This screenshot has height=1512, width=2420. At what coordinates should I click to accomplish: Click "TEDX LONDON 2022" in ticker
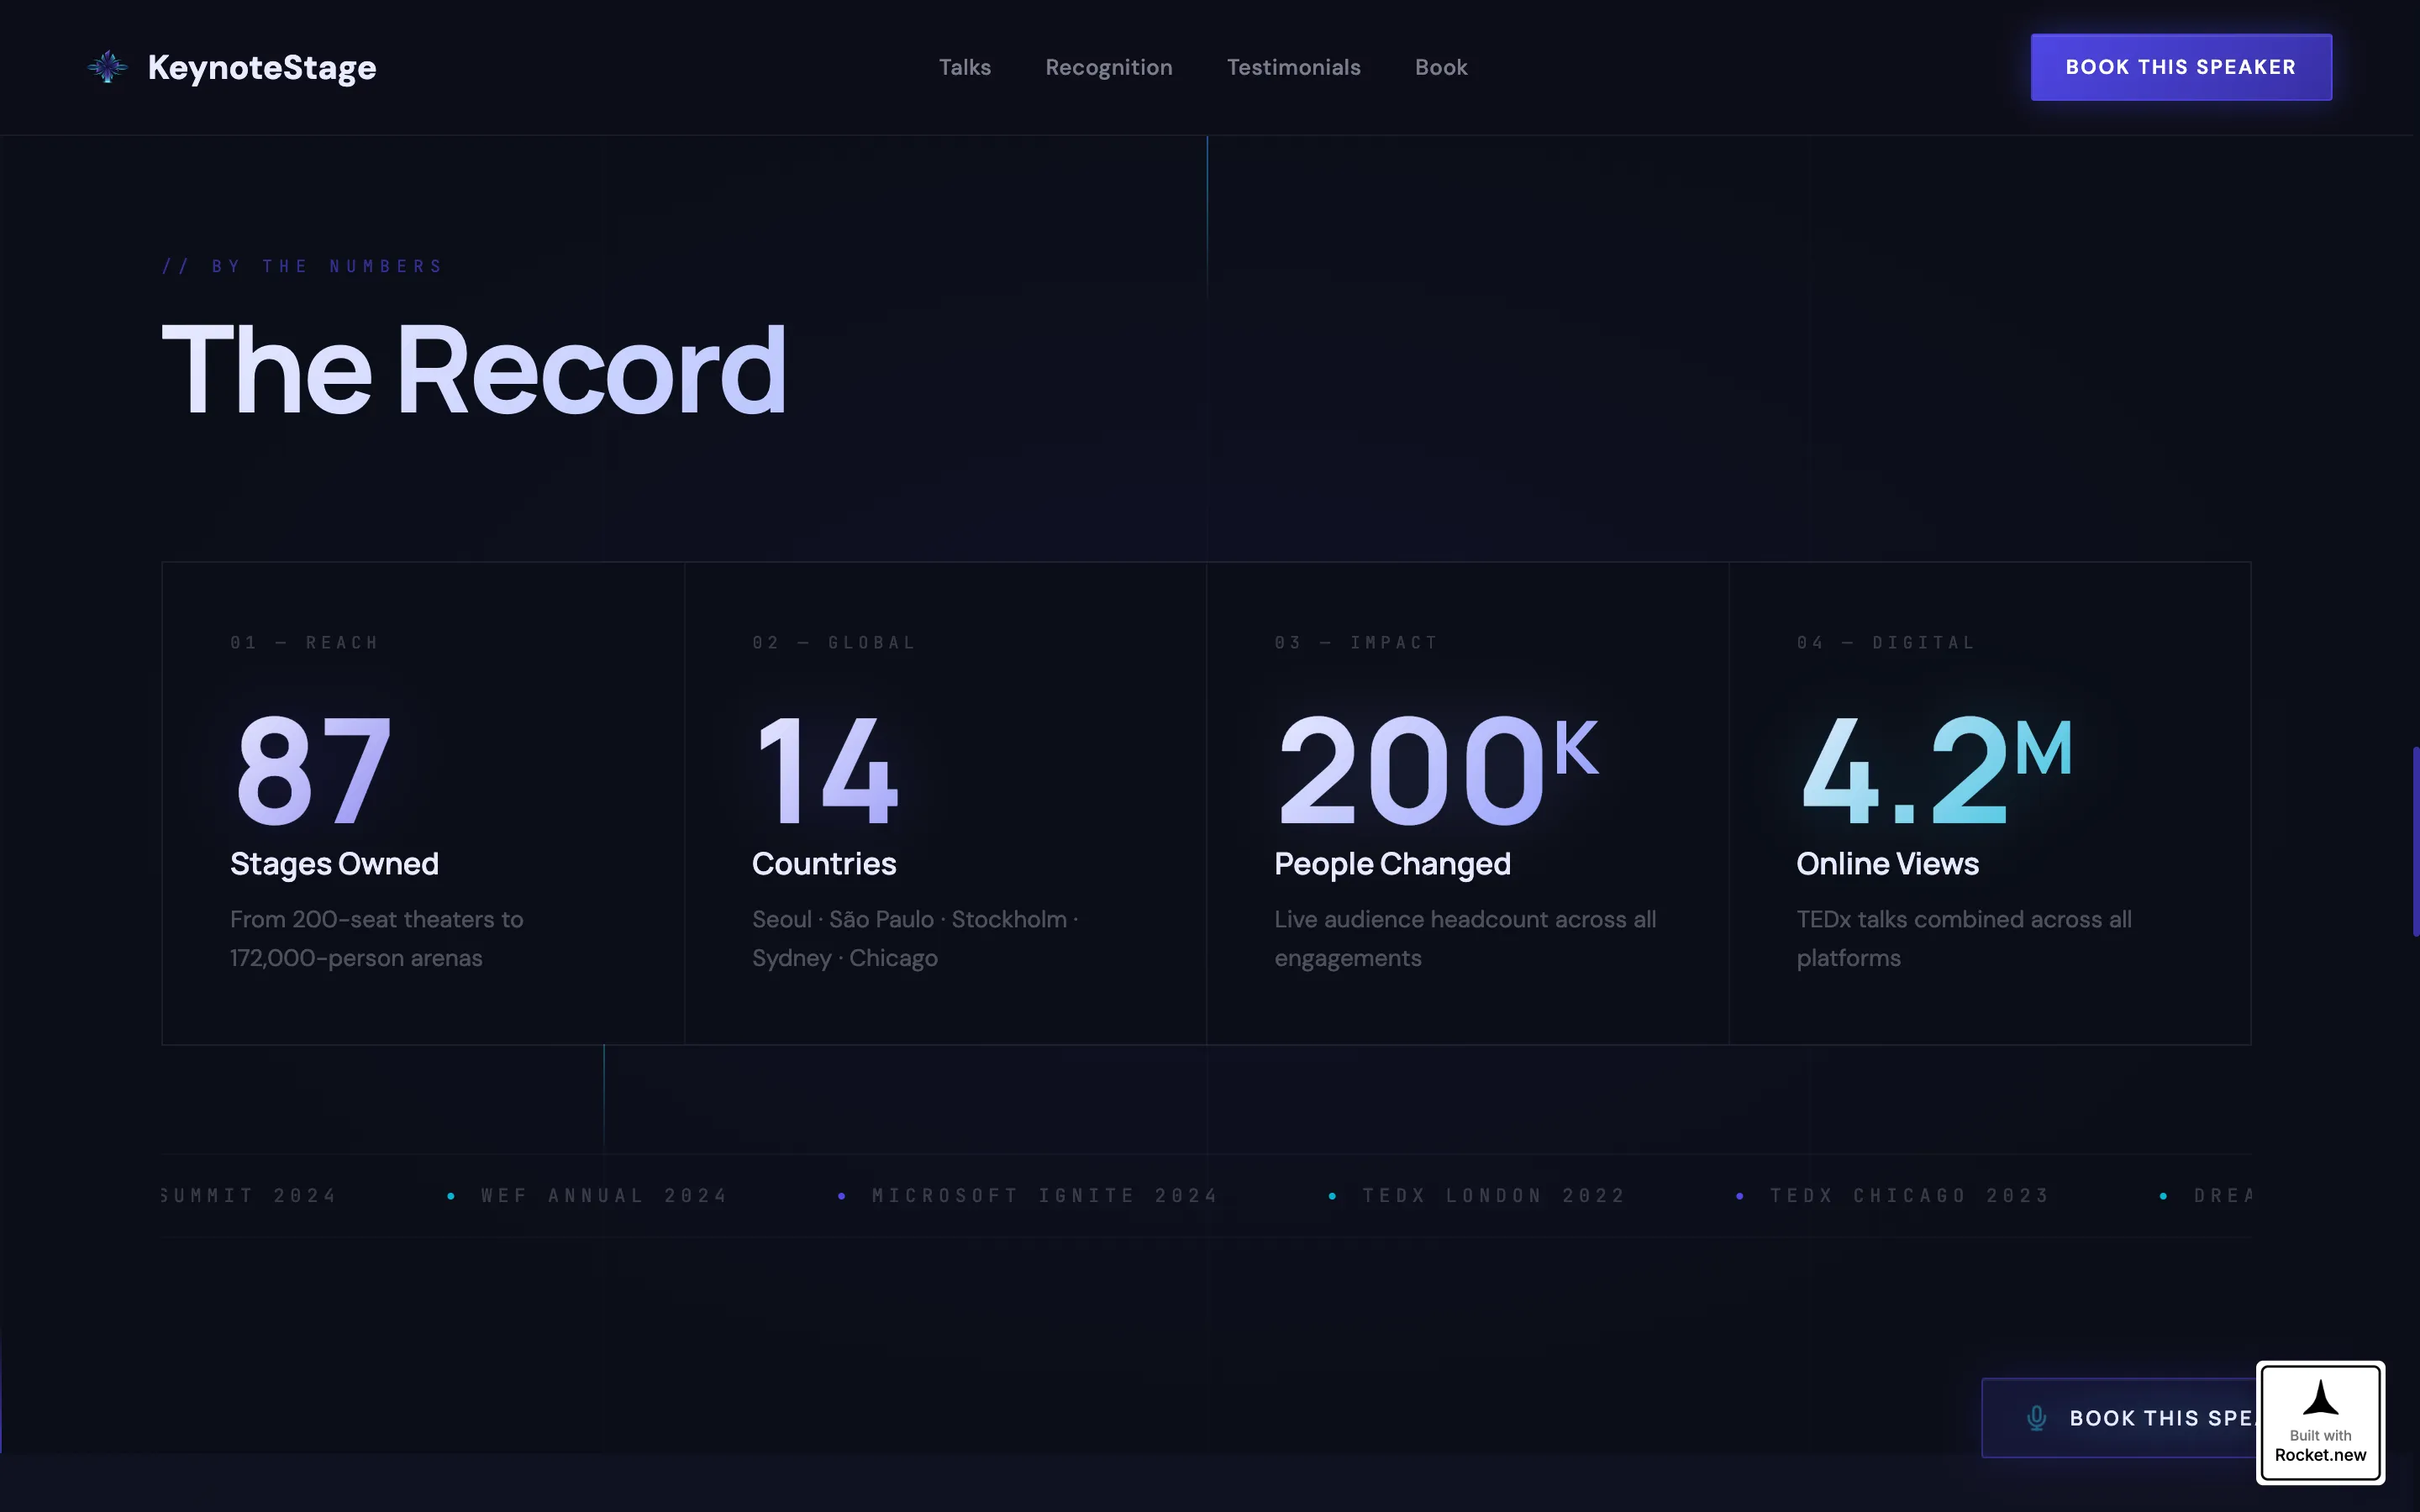(x=1494, y=1195)
